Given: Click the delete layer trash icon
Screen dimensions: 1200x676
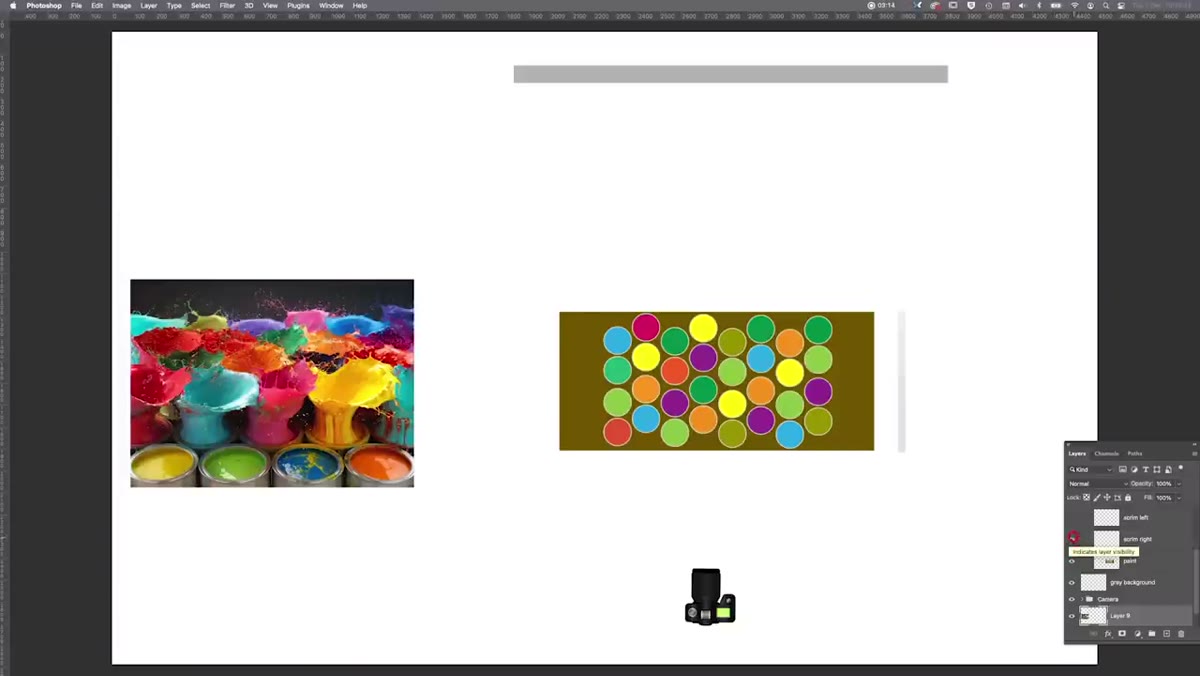Looking at the screenshot, I should (1181, 633).
